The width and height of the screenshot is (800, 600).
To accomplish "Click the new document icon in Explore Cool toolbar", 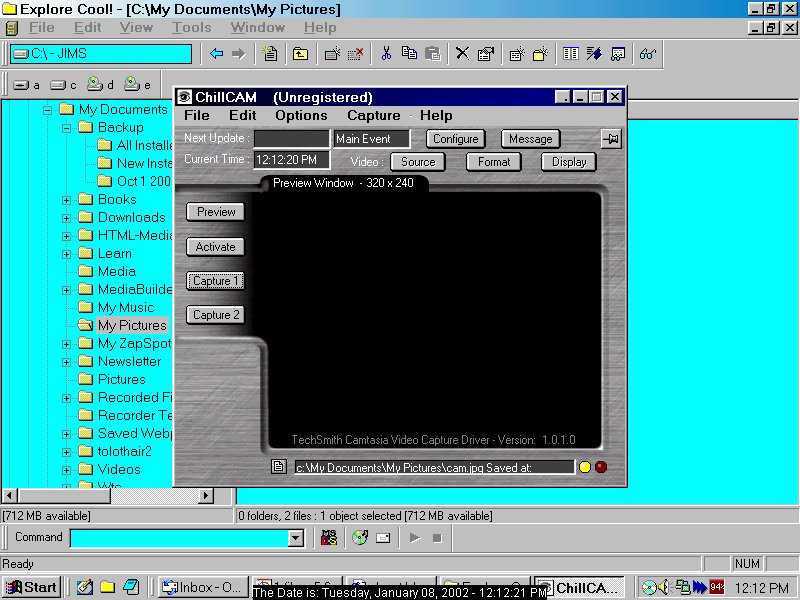I will [x=269, y=54].
